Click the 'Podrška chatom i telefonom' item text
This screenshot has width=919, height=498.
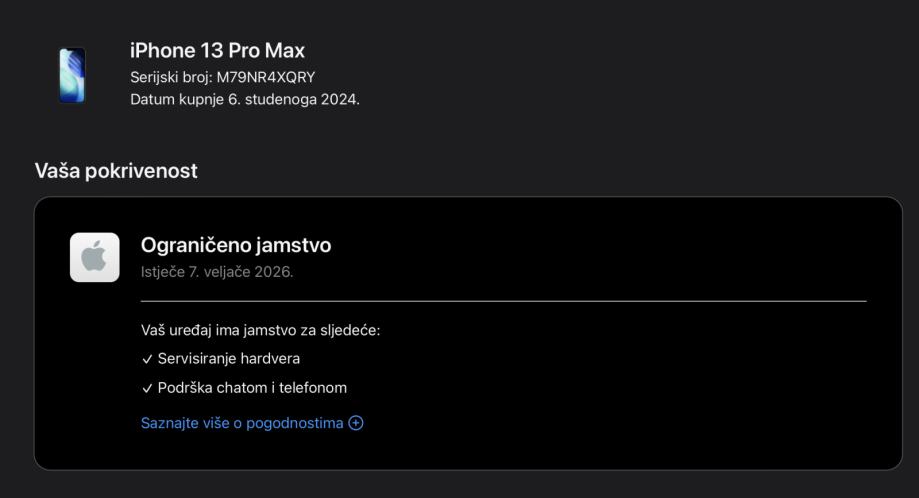(252, 388)
